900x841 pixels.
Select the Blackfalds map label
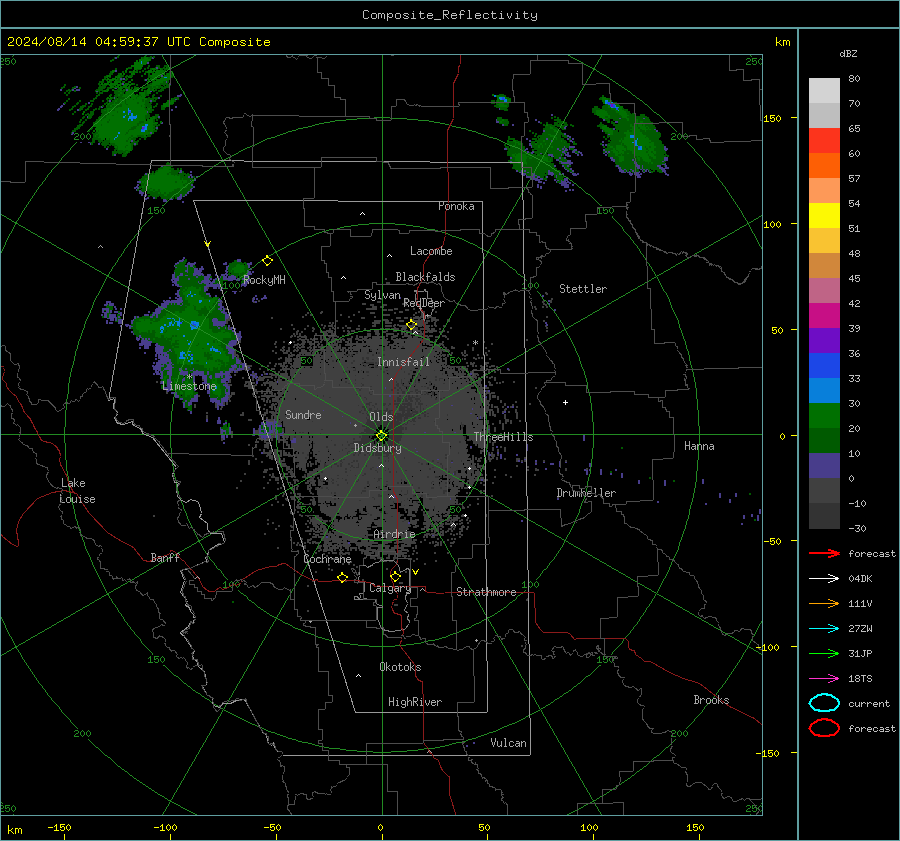coord(425,277)
